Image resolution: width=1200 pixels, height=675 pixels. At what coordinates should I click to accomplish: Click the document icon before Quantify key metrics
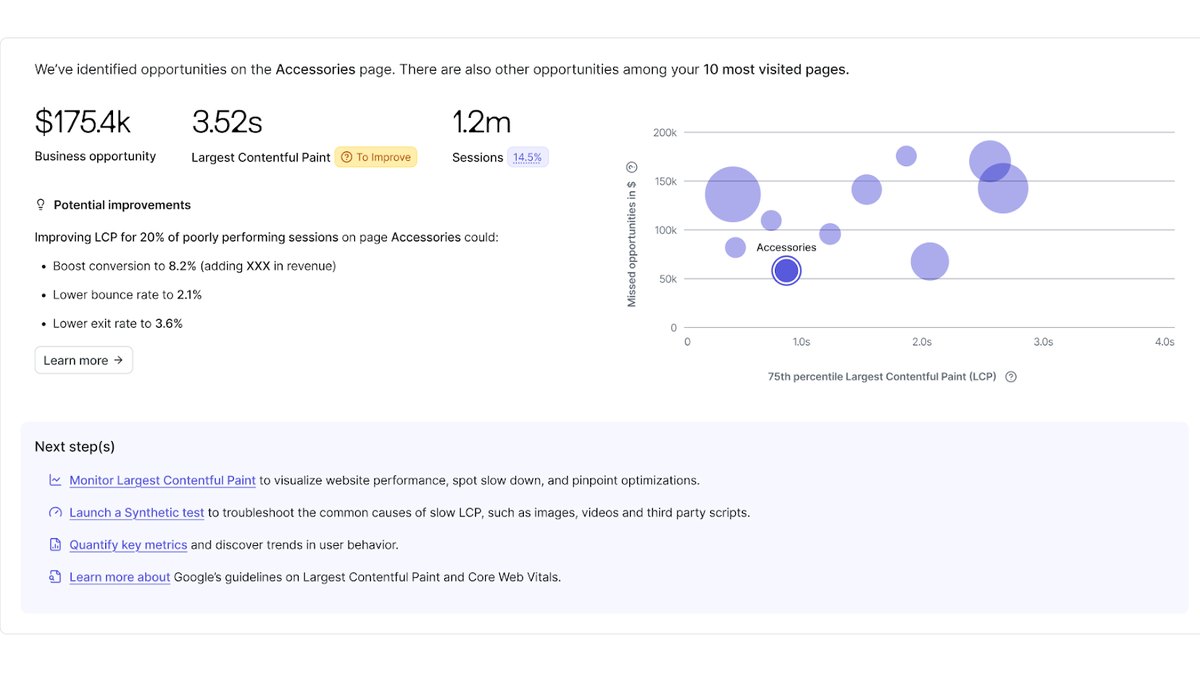coord(55,545)
